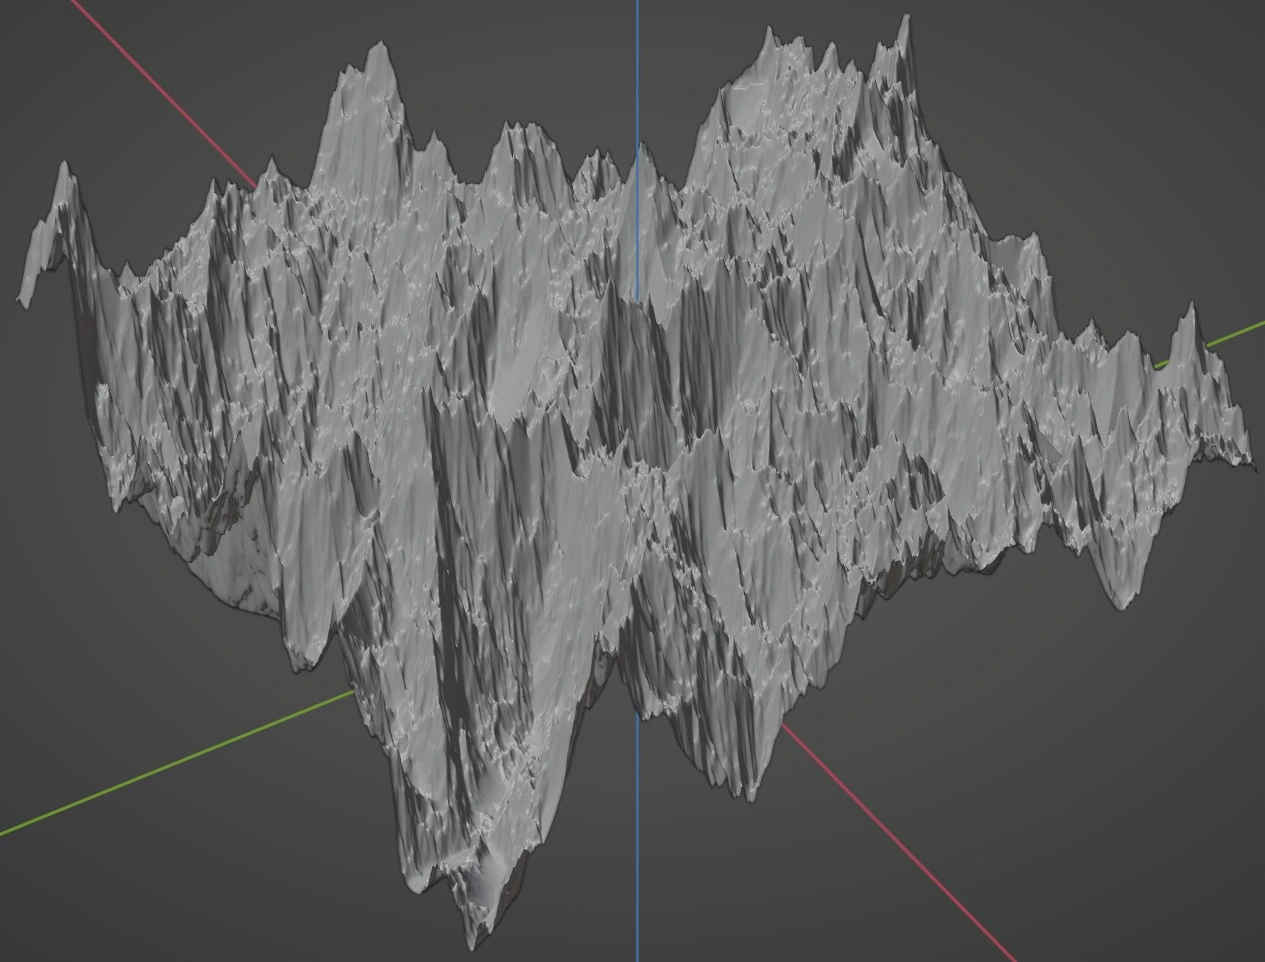Screen dimensions: 1265x962
Task: Click the blue Z axis line below the terrain
Action: (638, 850)
